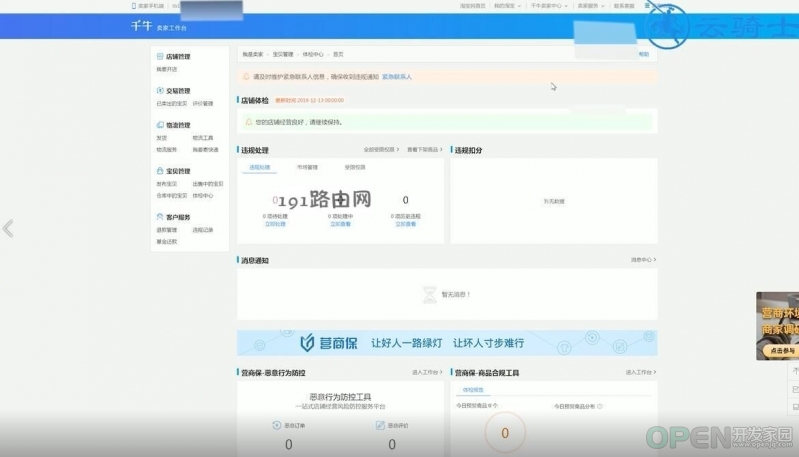
Task: Open 违规记录 in sidebar
Action: [203, 230]
